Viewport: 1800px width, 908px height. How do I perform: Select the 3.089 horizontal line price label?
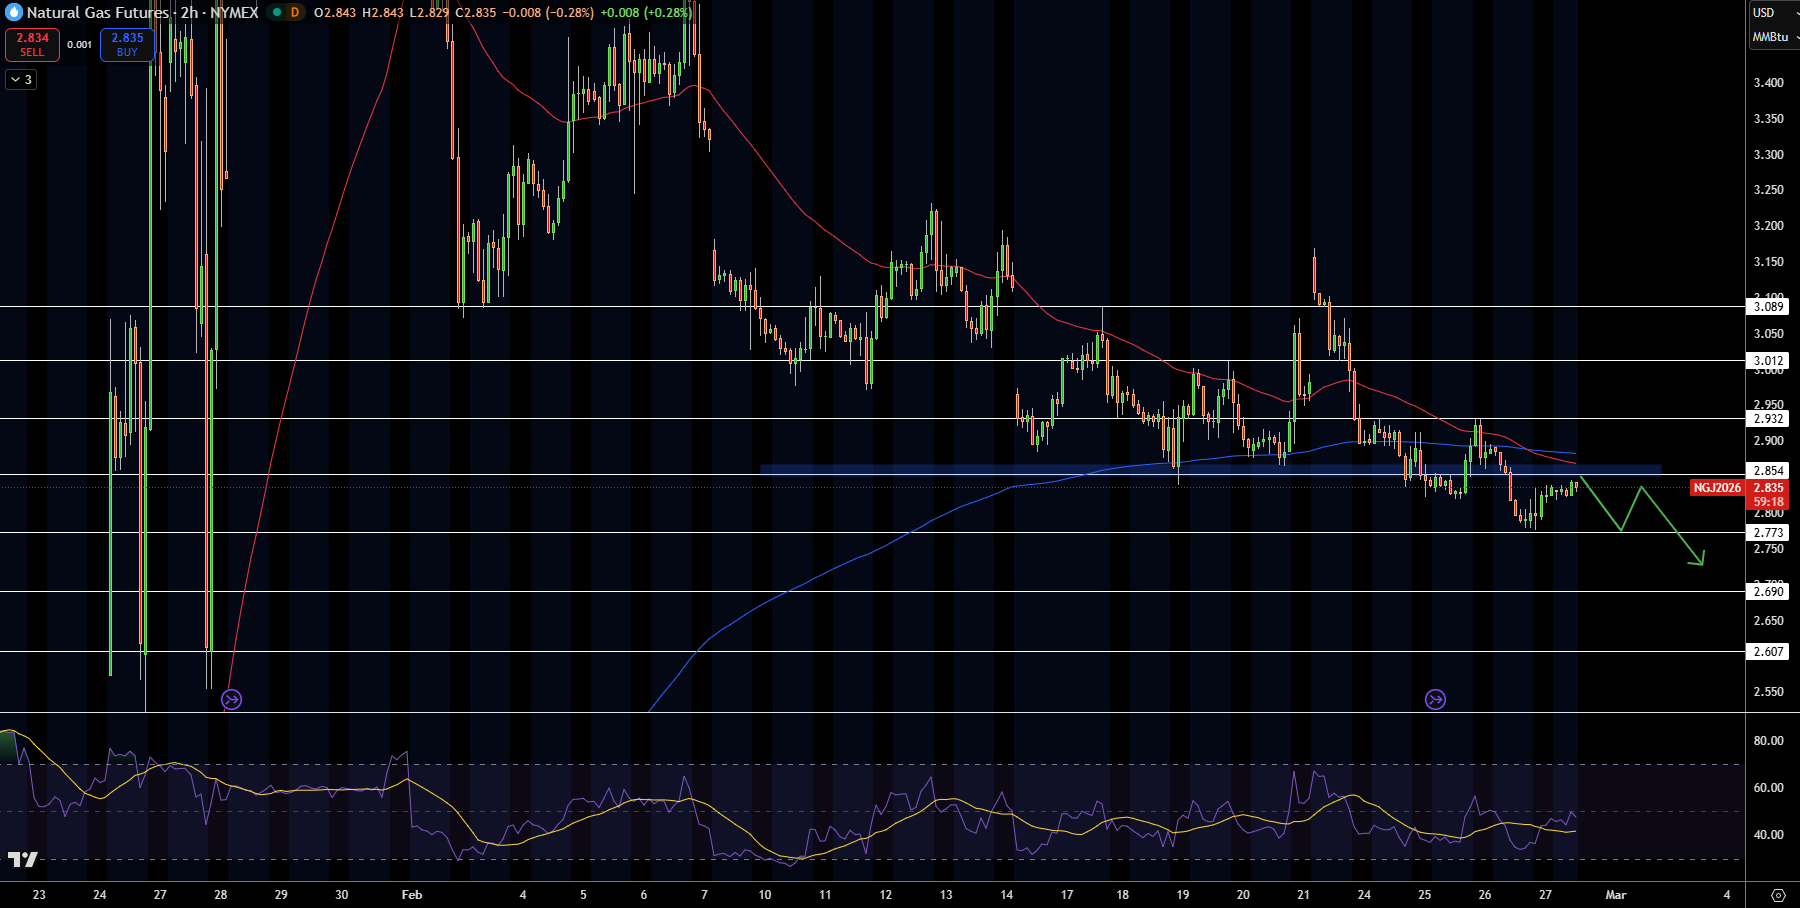point(1768,307)
